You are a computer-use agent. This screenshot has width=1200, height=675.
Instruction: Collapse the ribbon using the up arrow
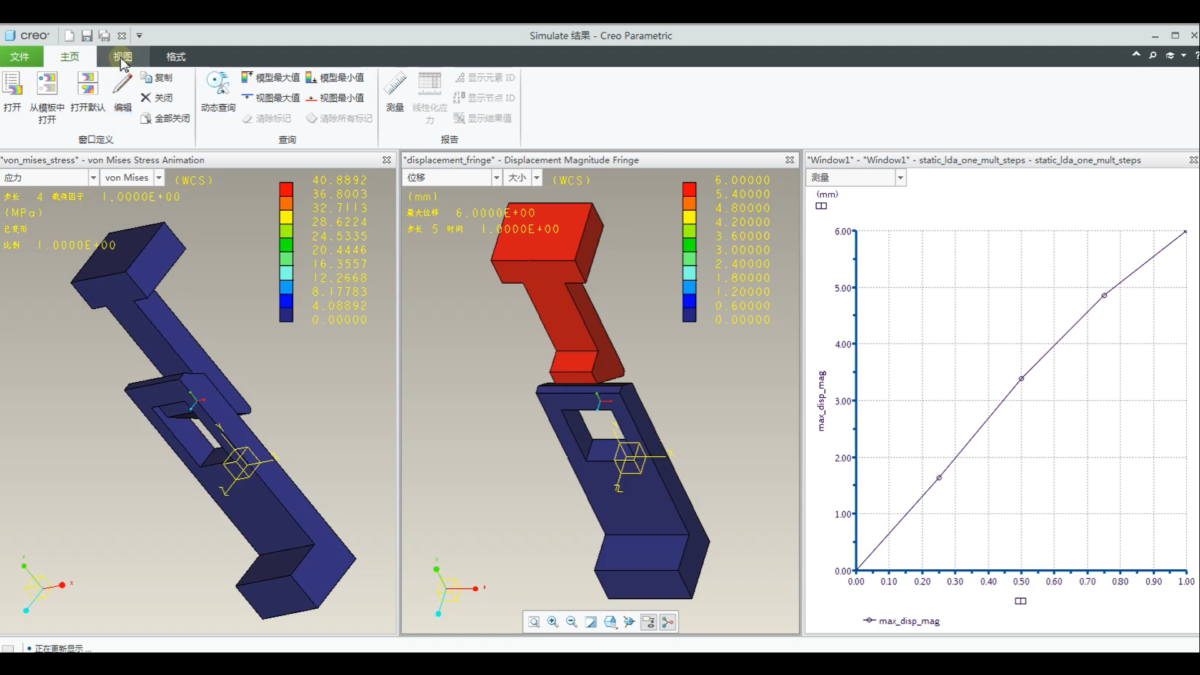pos(1136,56)
